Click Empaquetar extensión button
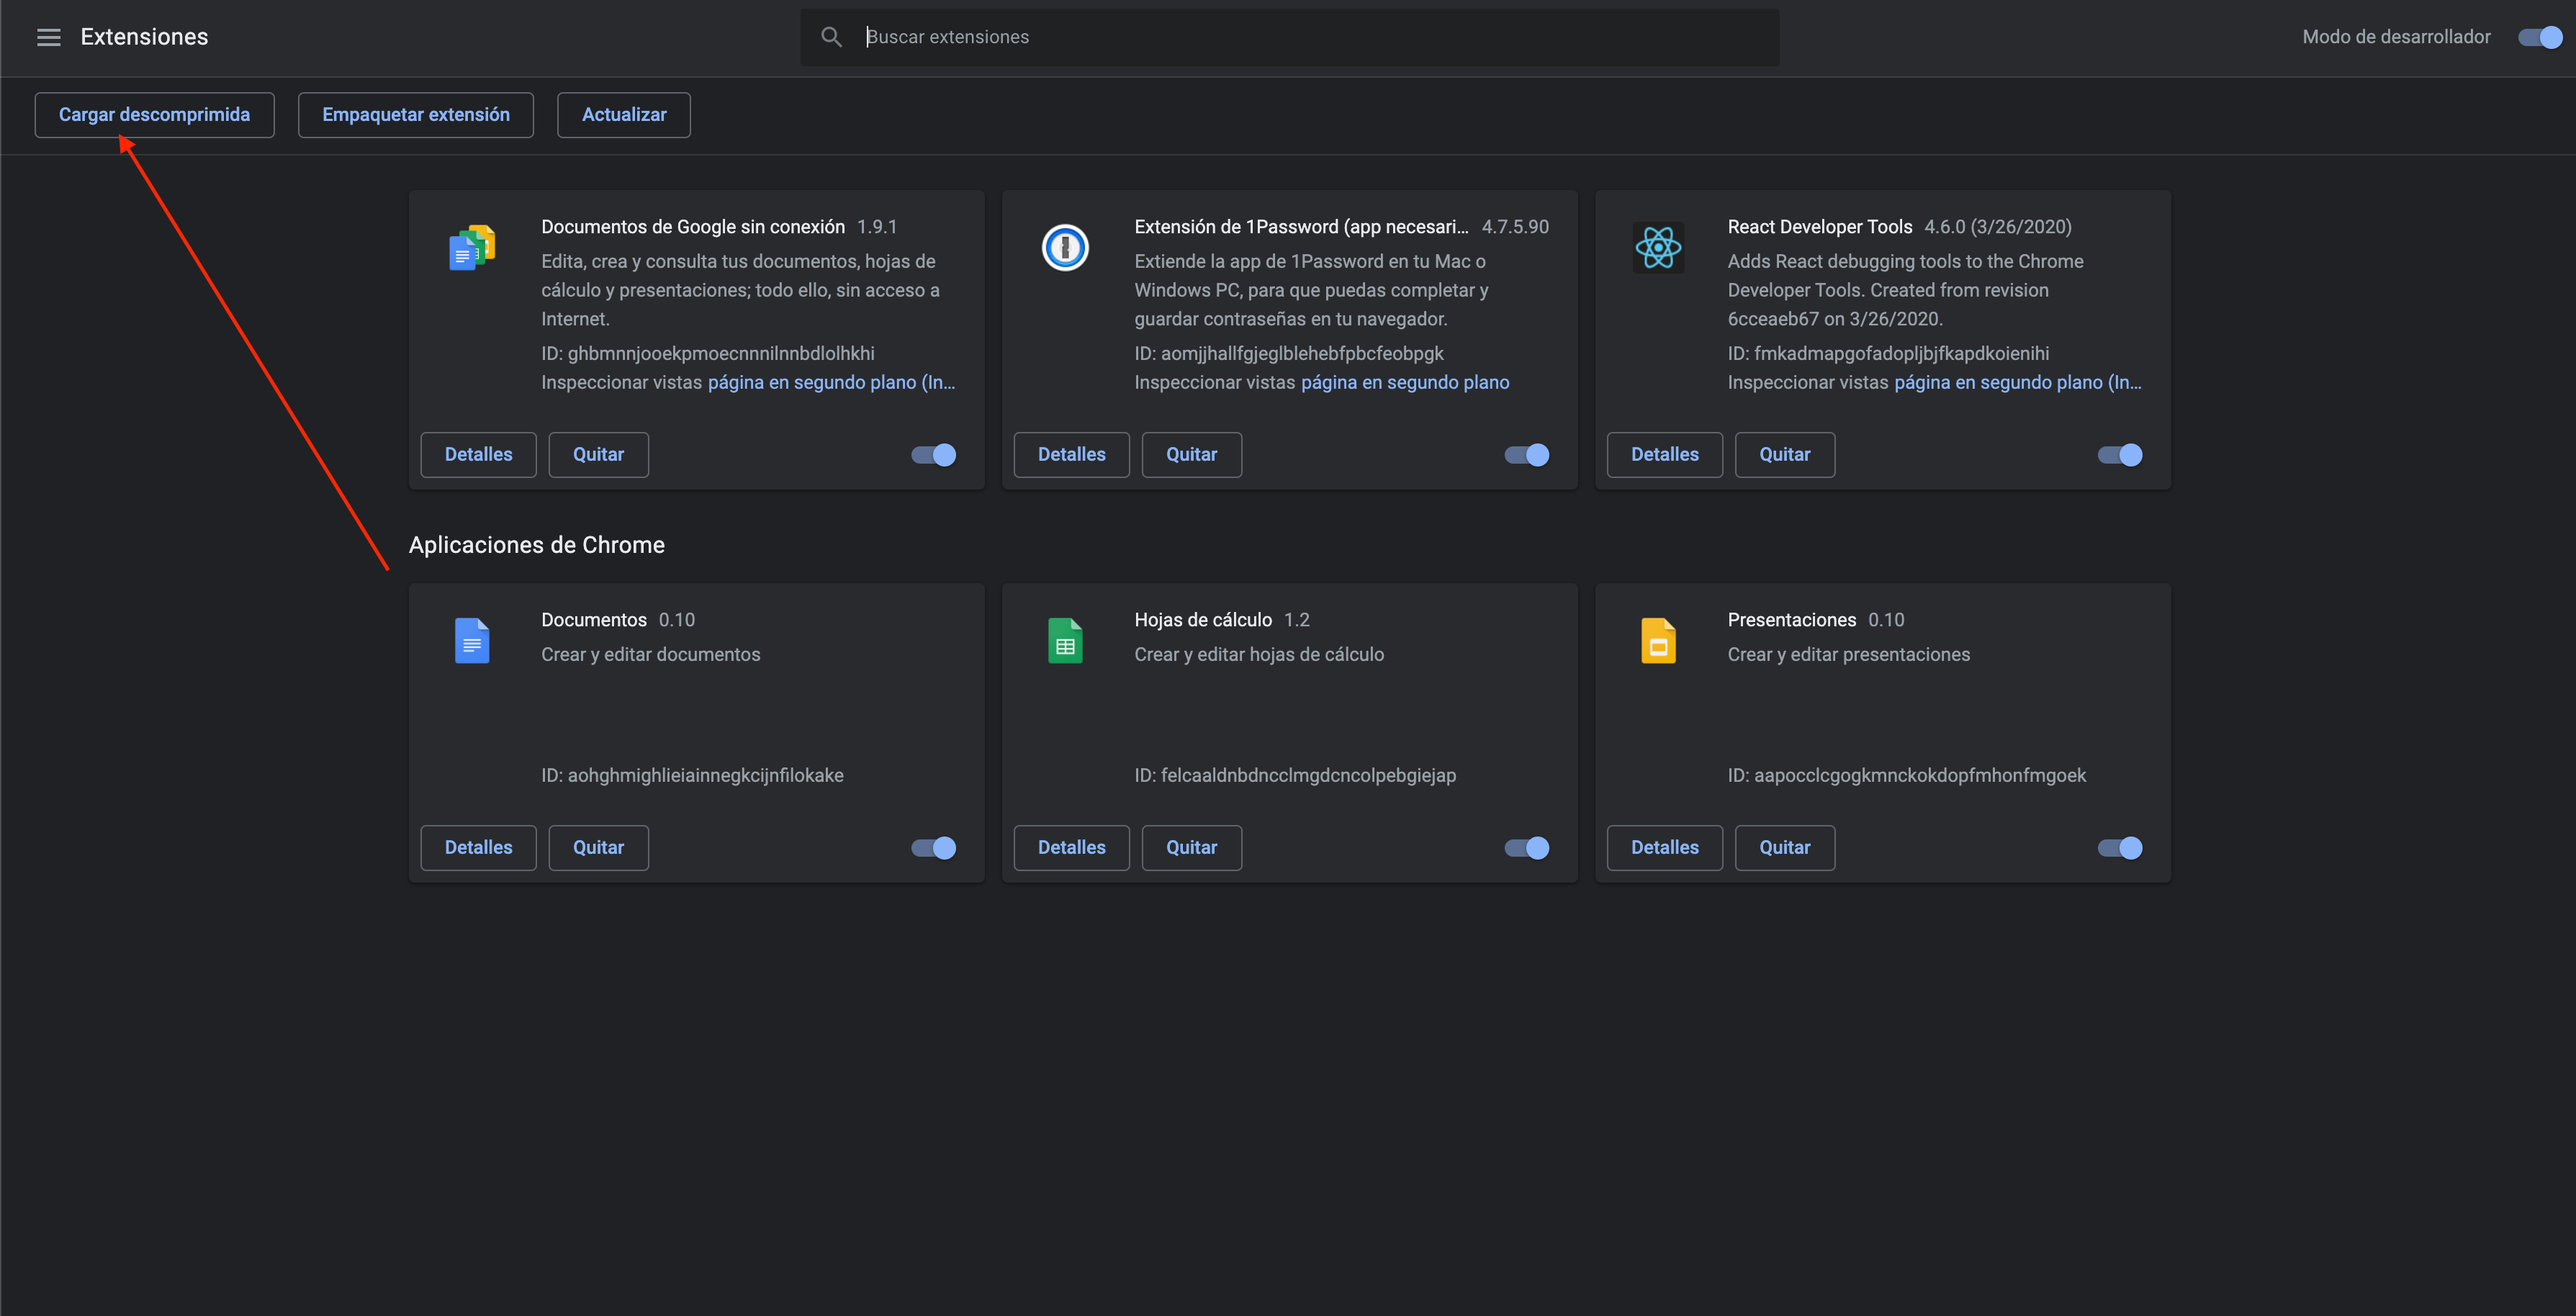Image resolution: width=2576 pixels, height=1316 pixels. pos(415,115)
